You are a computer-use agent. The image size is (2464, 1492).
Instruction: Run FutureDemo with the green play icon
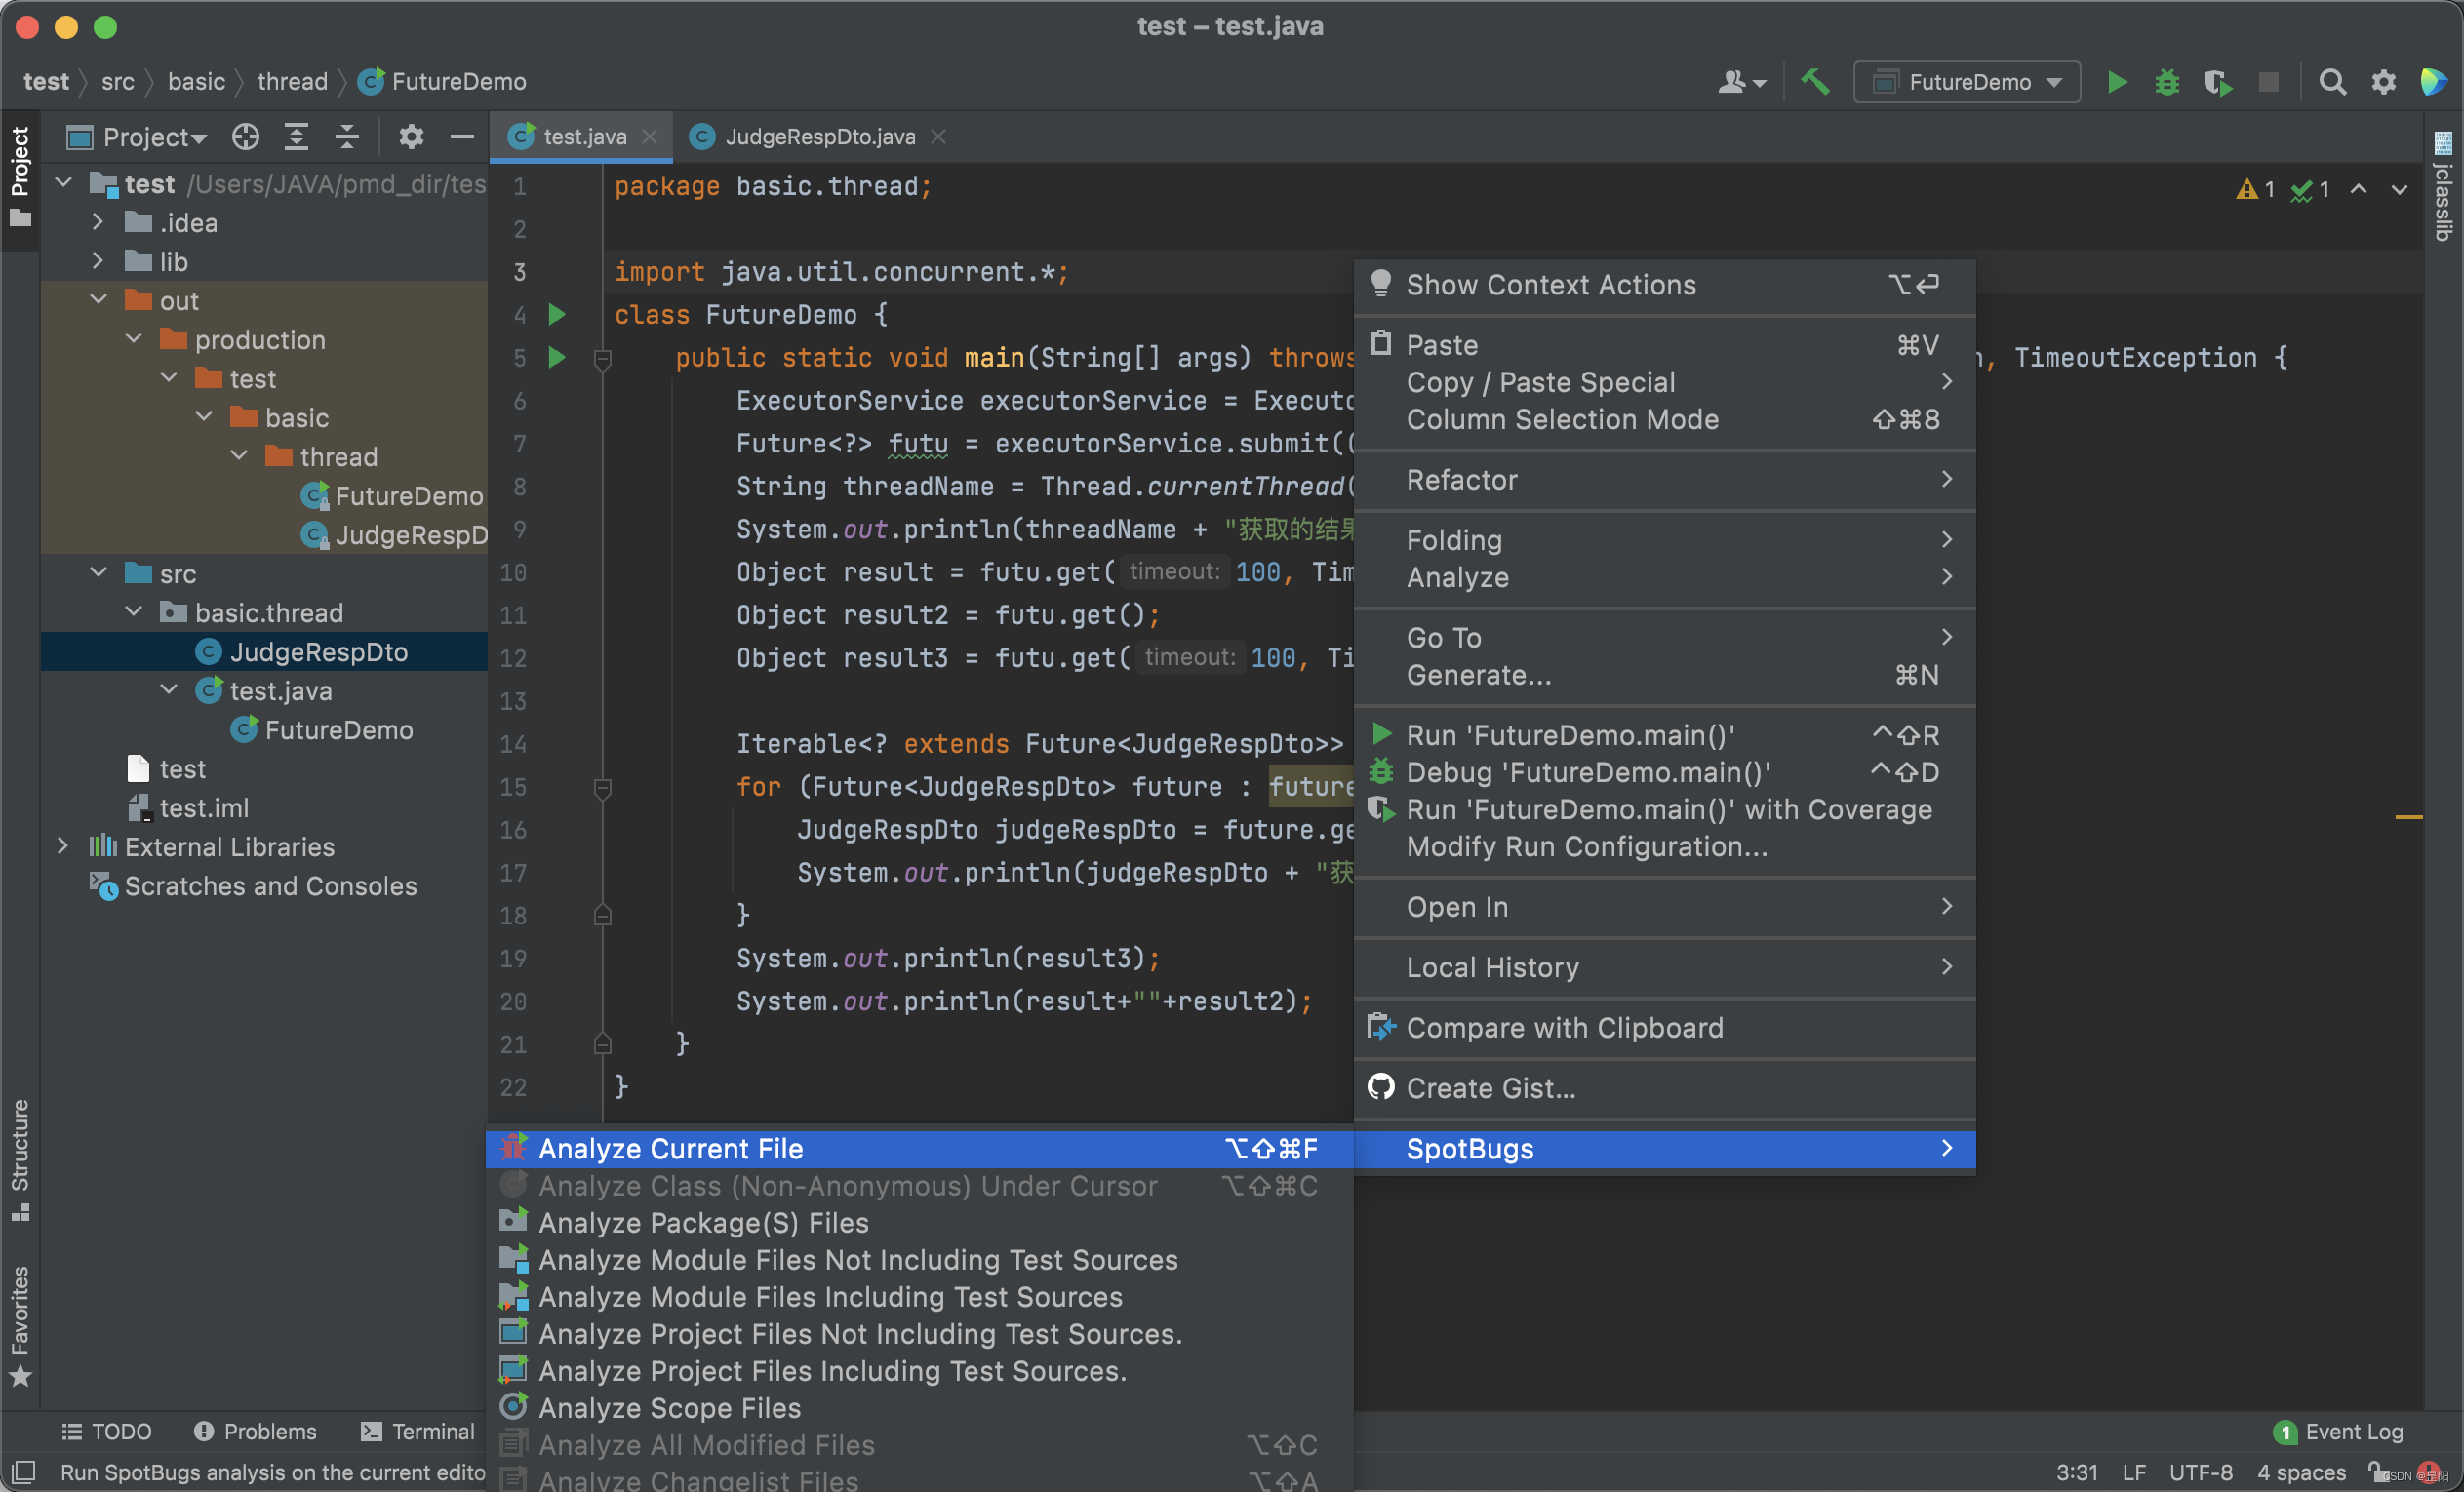(2116, 81)
